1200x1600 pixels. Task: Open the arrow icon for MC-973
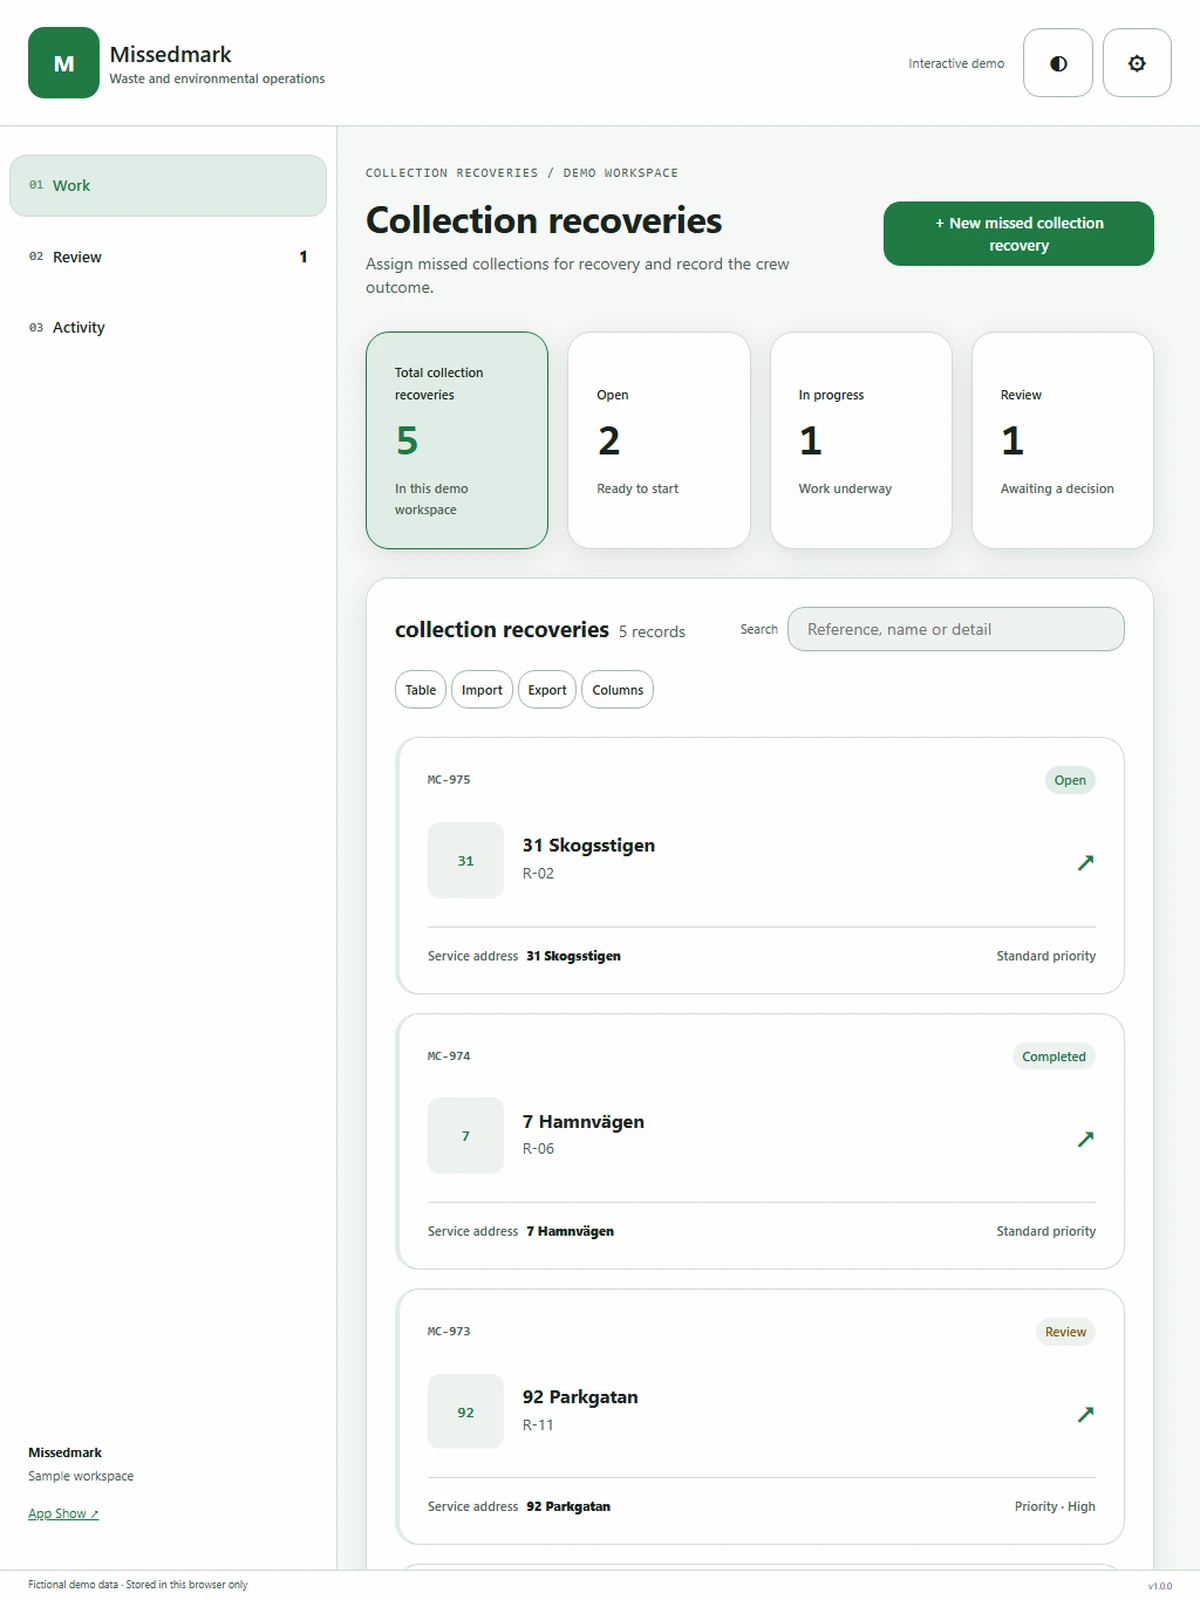pyautogui.click(x=1085, y=1414)
